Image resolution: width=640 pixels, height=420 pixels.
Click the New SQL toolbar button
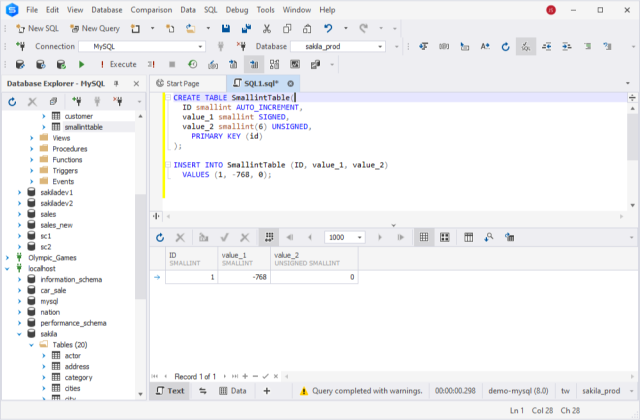pos(36,29)
